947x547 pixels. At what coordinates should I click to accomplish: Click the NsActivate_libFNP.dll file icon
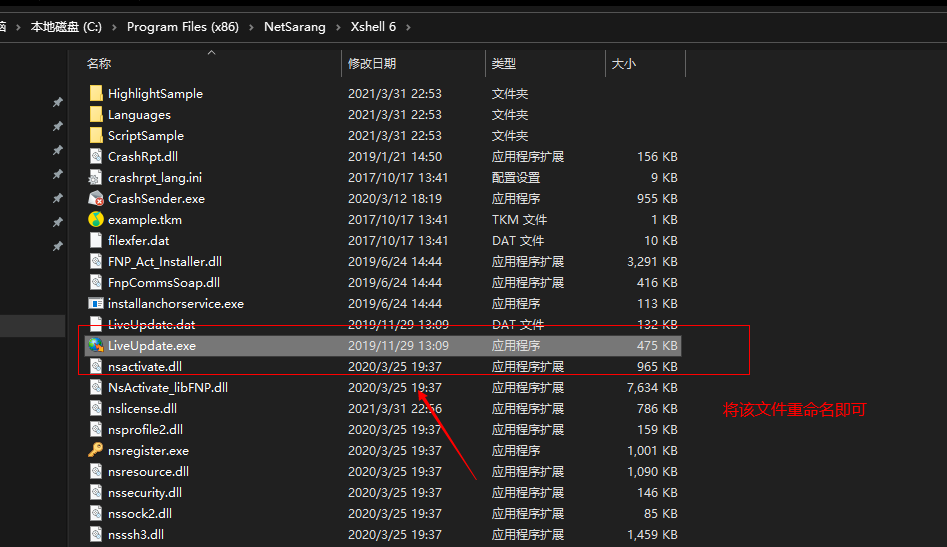pyautogui.click(x=95, y=387)
